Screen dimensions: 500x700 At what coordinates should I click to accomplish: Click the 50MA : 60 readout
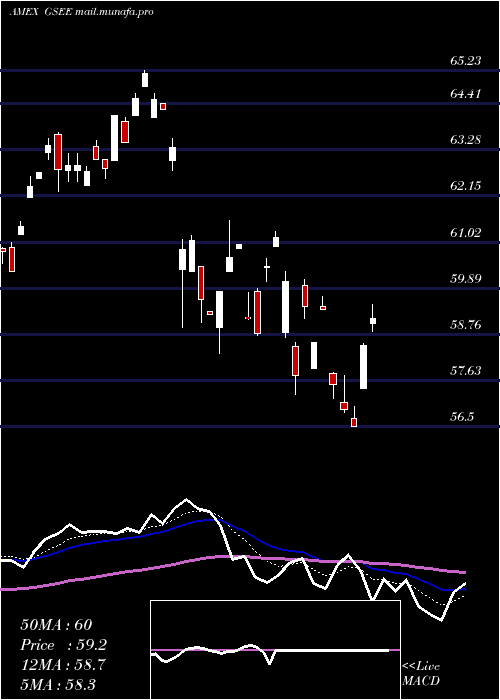point(56,625)
